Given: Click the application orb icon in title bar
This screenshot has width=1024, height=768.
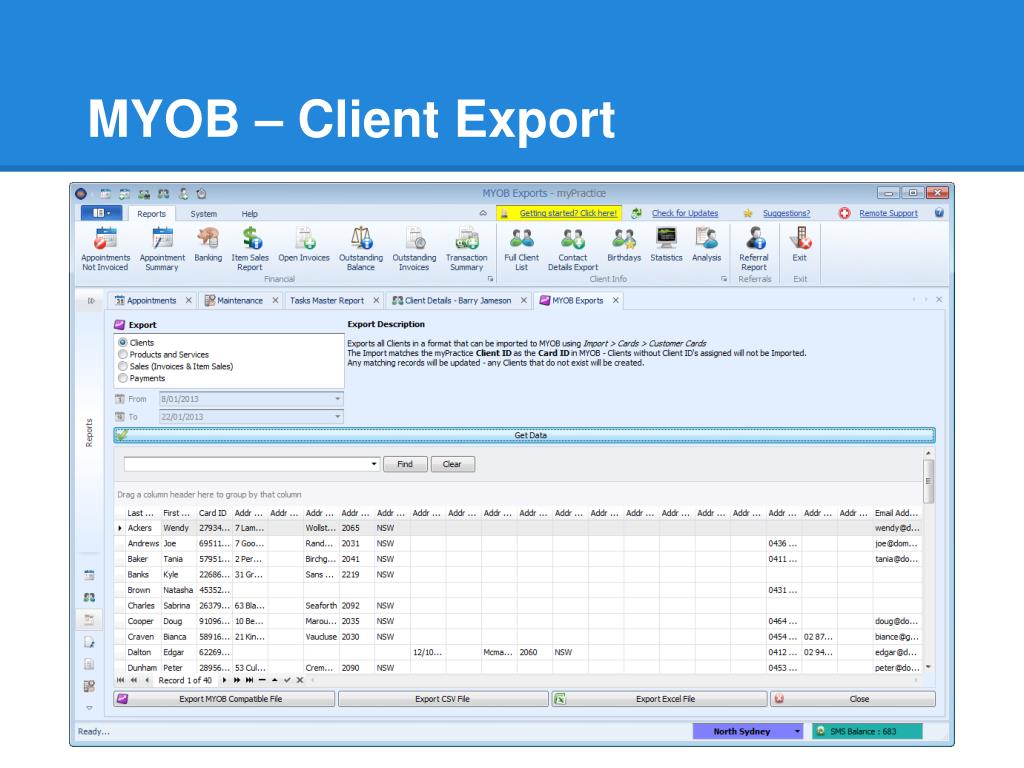Looking at the screenshot, I should (81, 193).
